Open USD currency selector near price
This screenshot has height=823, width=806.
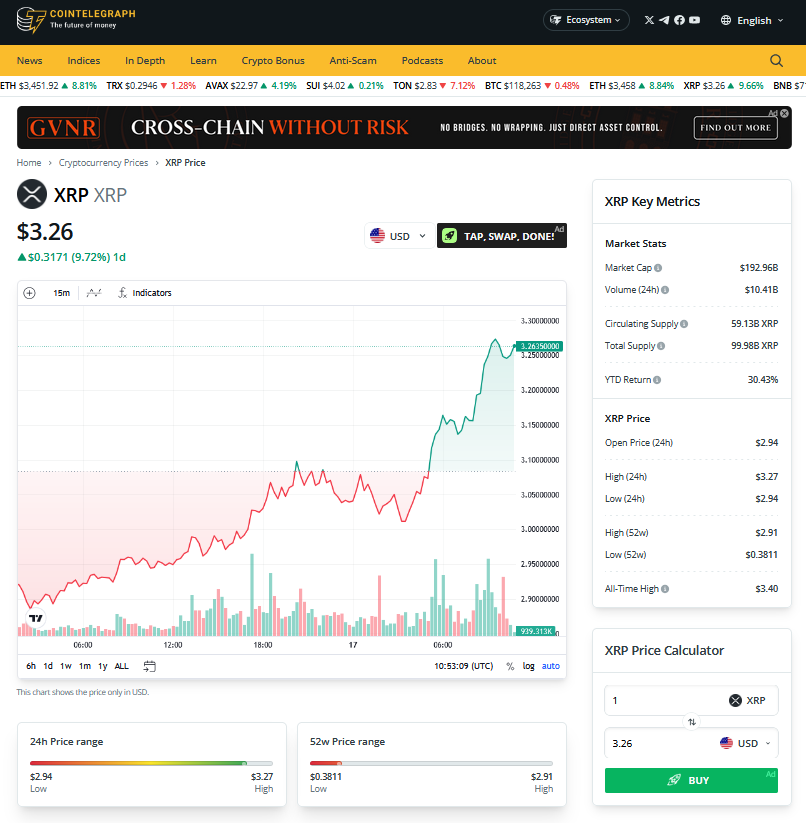[398, 236]
